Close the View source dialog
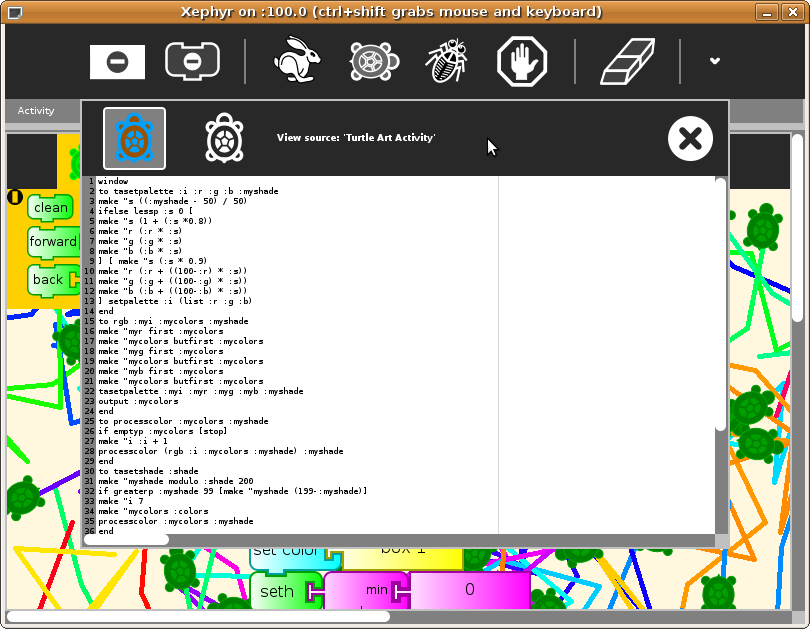 (690, 139)
